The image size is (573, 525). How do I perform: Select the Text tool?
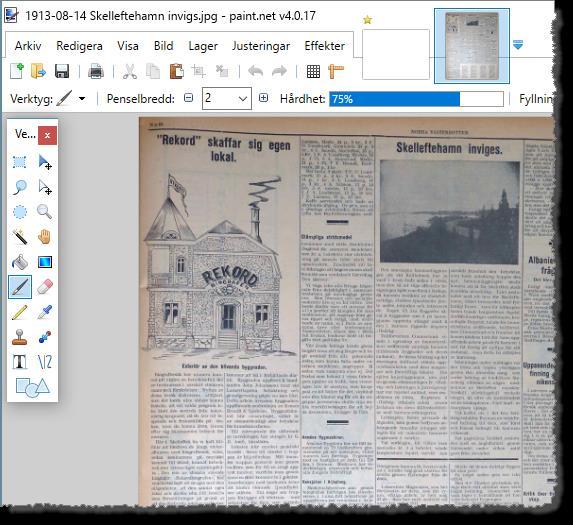20,362
